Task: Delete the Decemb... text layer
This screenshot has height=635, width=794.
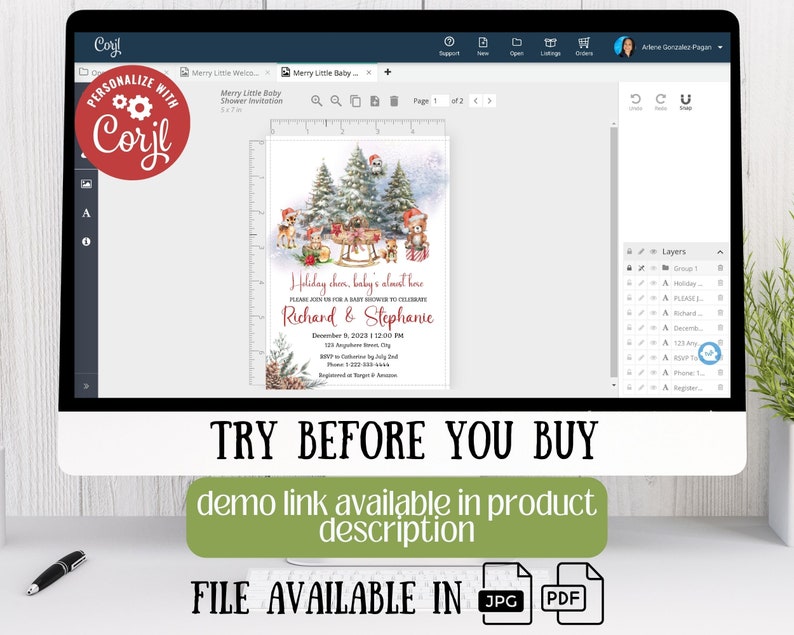Action: click(x=720, y=328)
